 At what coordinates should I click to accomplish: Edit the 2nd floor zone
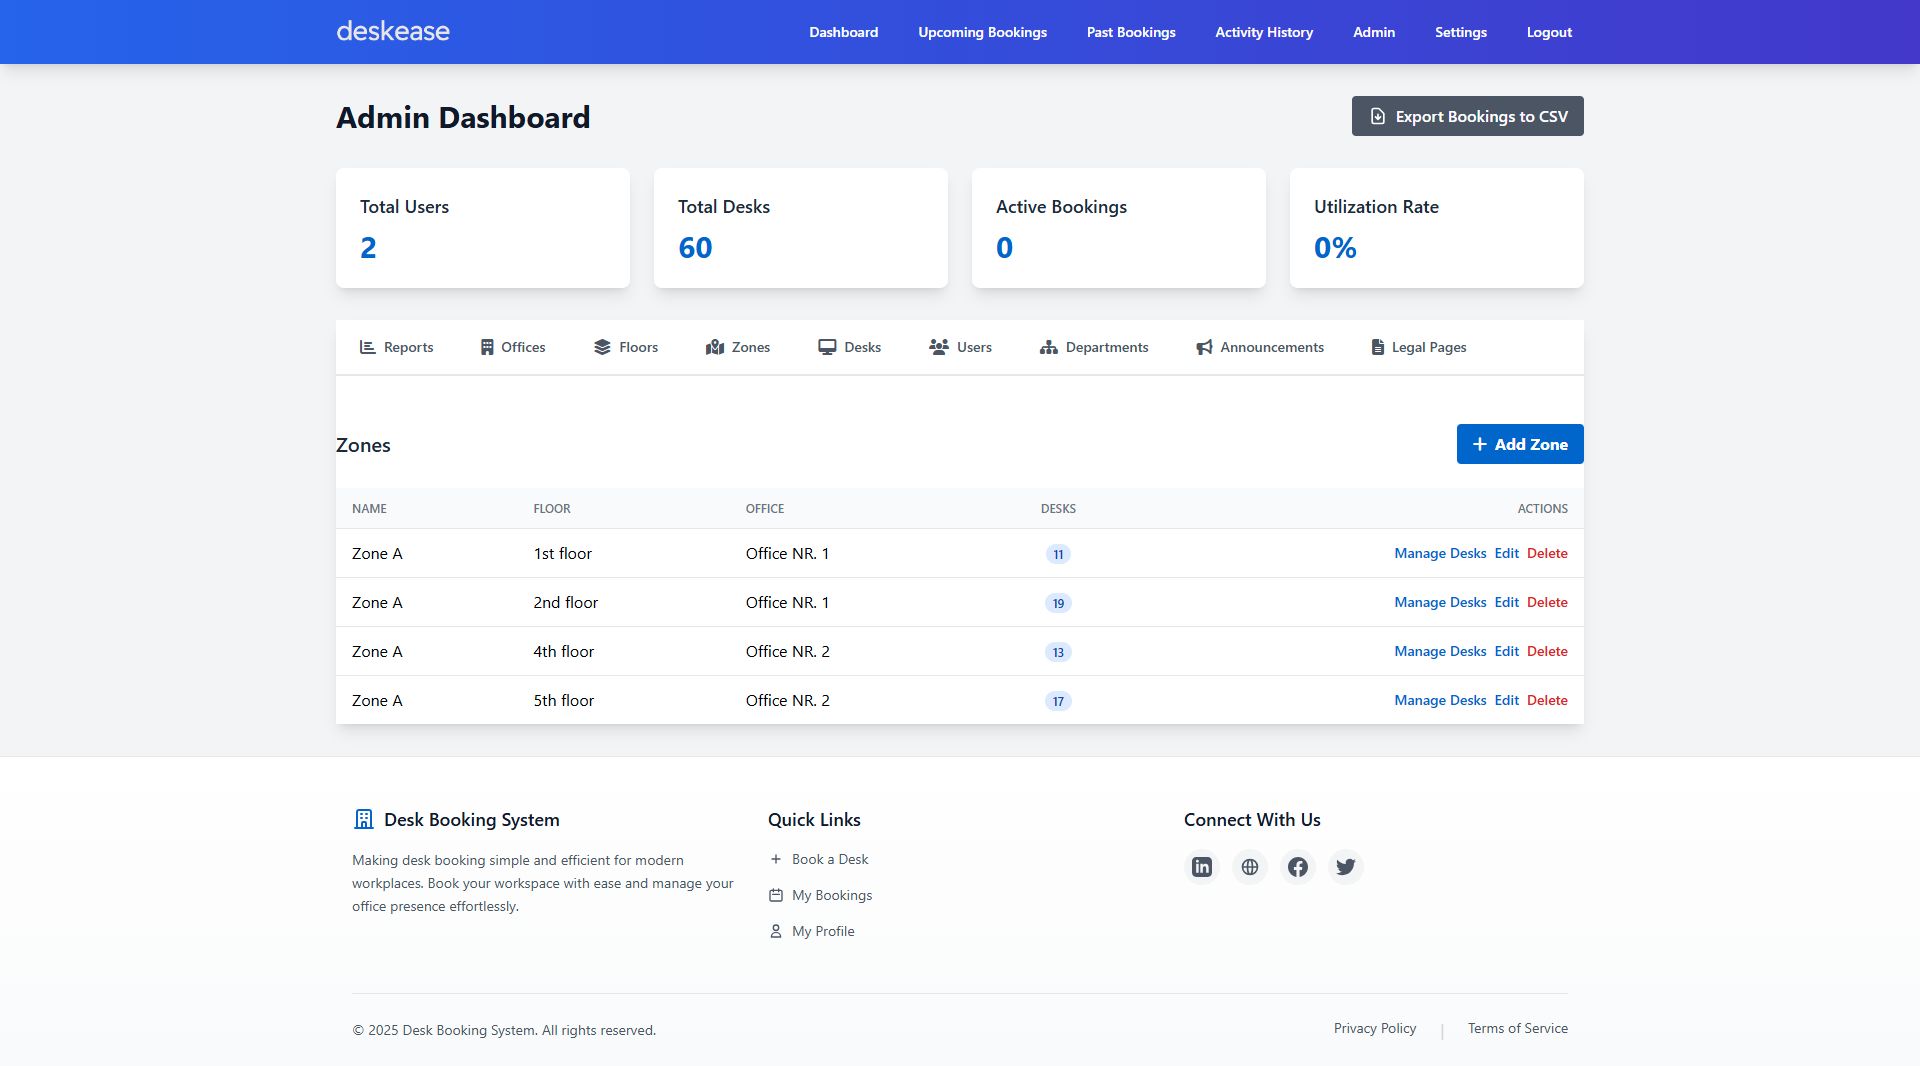coord(1506,602)
